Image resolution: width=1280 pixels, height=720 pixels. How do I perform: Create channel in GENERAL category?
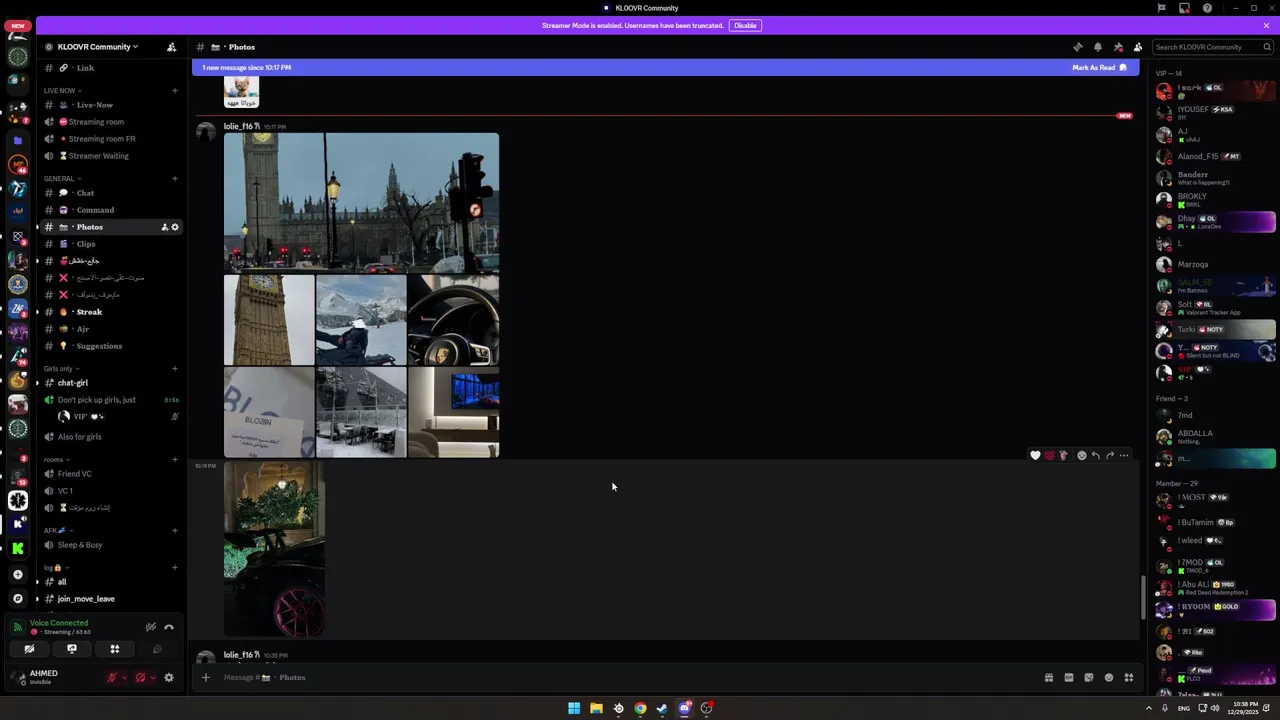tap(175, 179)
